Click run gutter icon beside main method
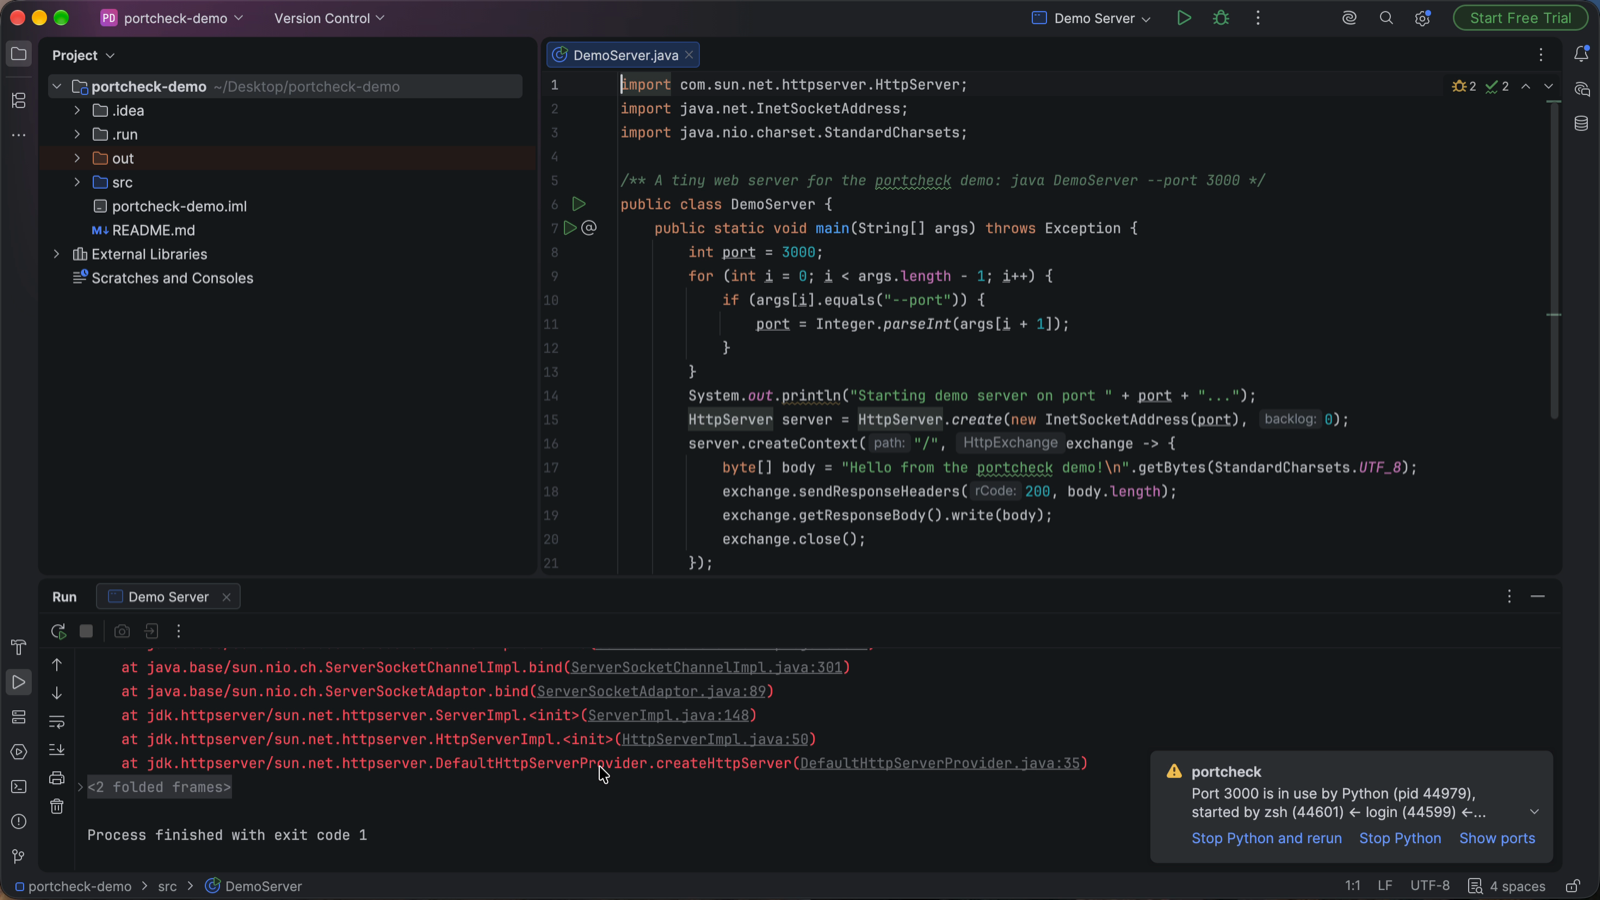The width and height of the screenshot is (1600, 900). tap(570, 228)
